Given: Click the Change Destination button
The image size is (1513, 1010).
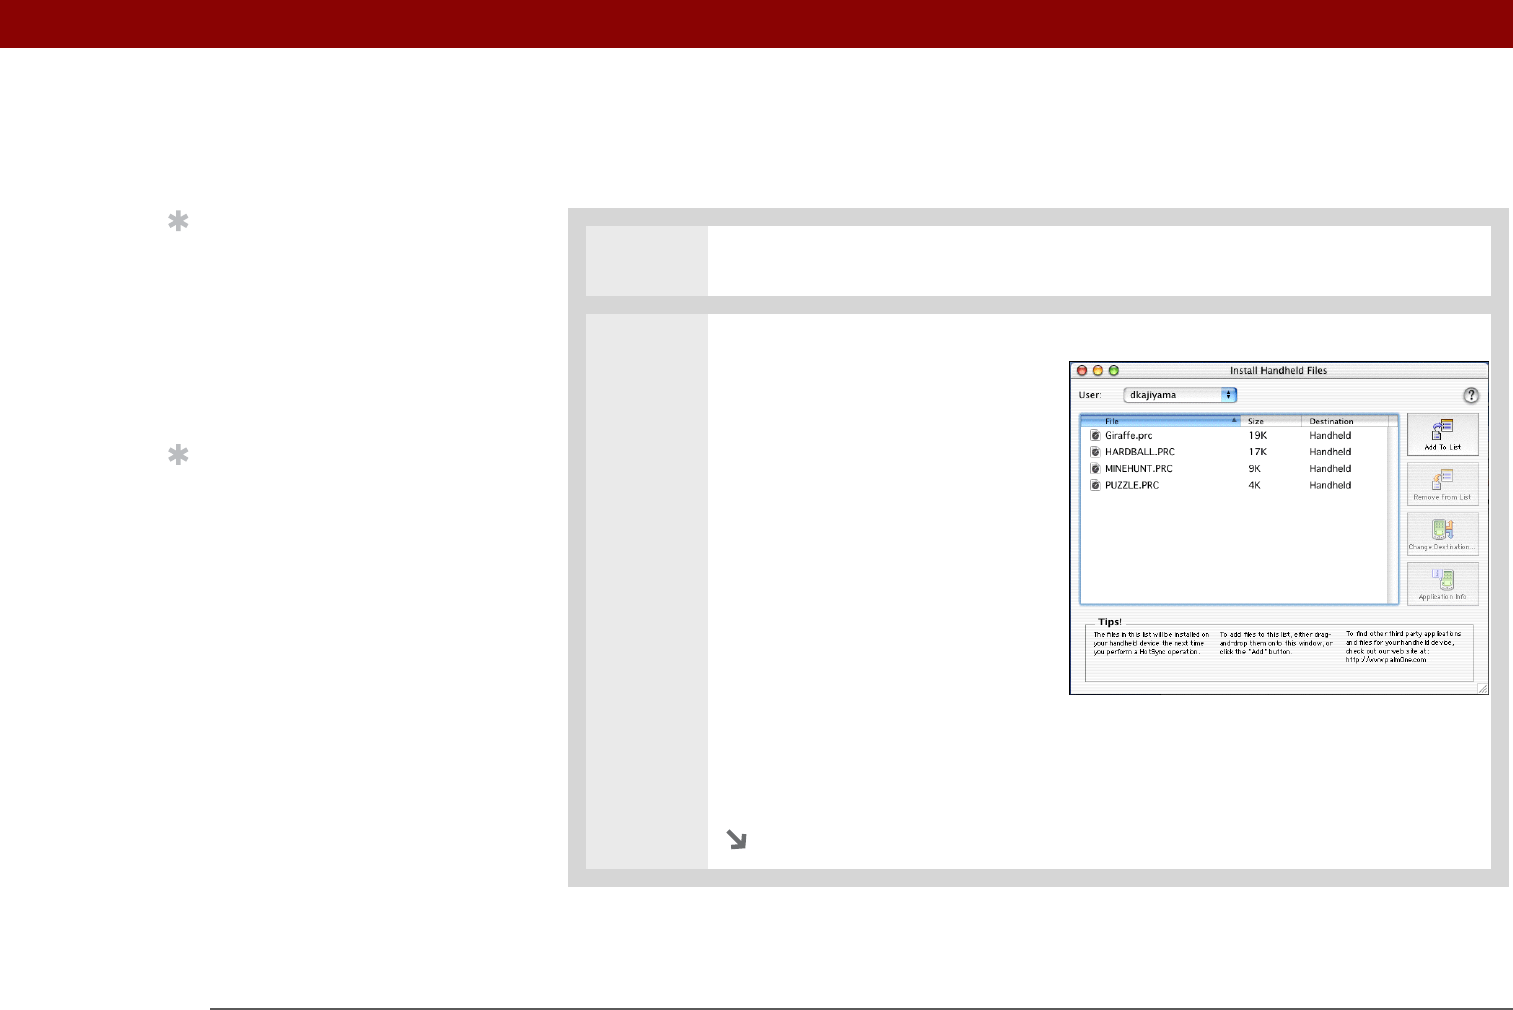Looking at the screenshot, I should coord(1442,534).
